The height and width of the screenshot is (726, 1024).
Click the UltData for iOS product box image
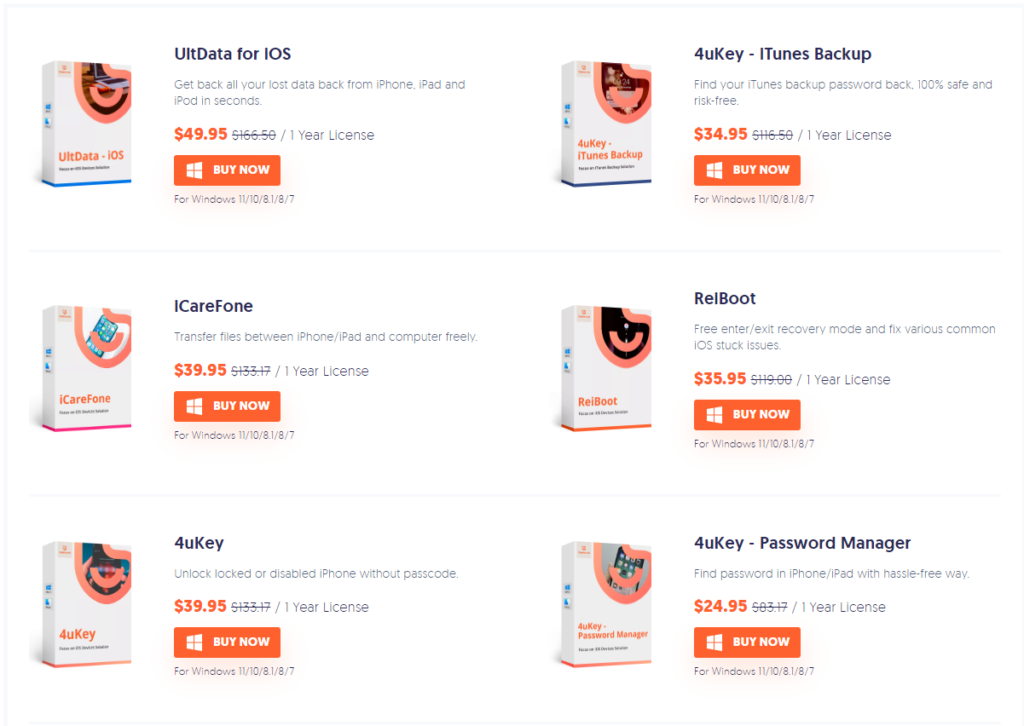click(88, 122)
